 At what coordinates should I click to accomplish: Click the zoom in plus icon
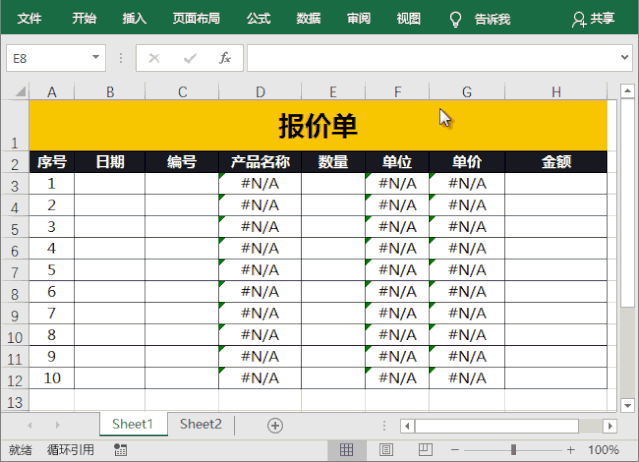click(571, 450)
